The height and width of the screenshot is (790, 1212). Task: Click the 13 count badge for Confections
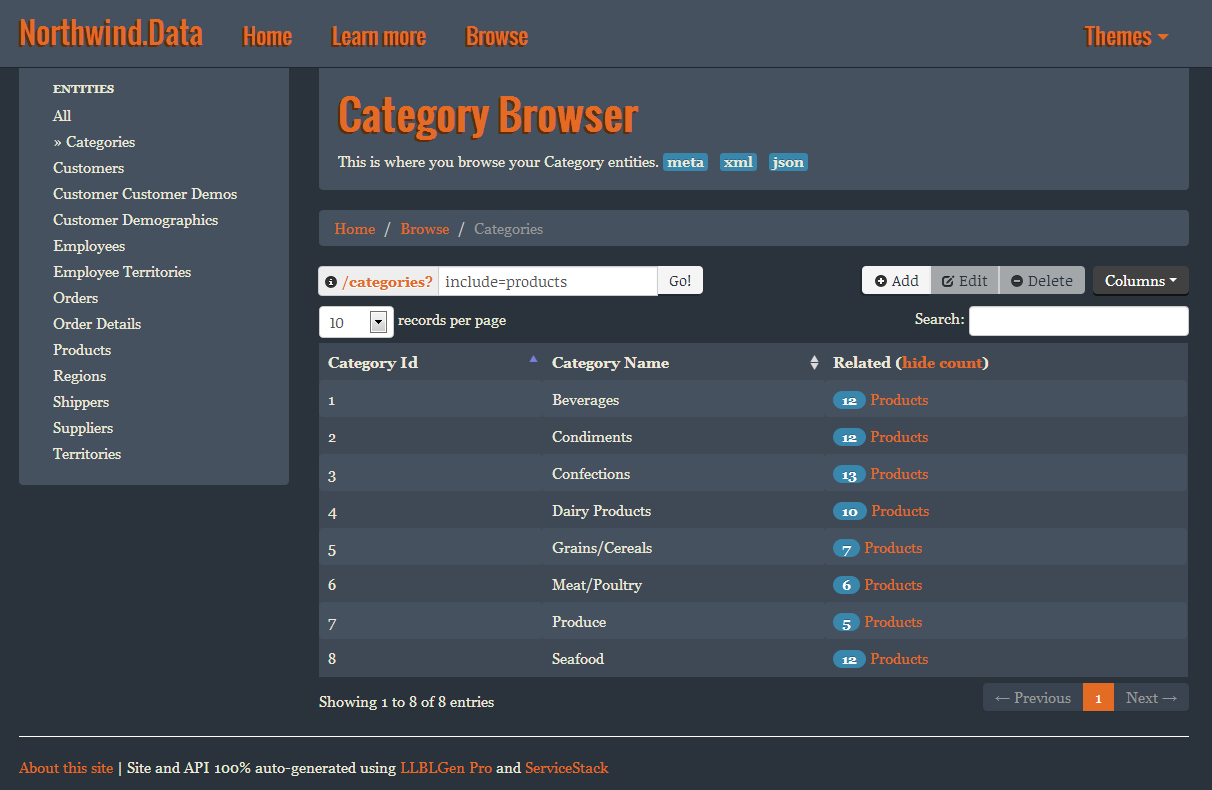tap(849, 475)
